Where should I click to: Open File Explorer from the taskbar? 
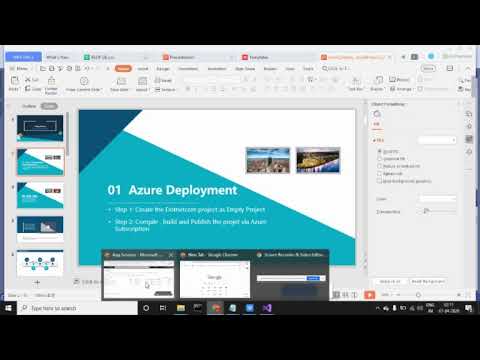(181, 308)
